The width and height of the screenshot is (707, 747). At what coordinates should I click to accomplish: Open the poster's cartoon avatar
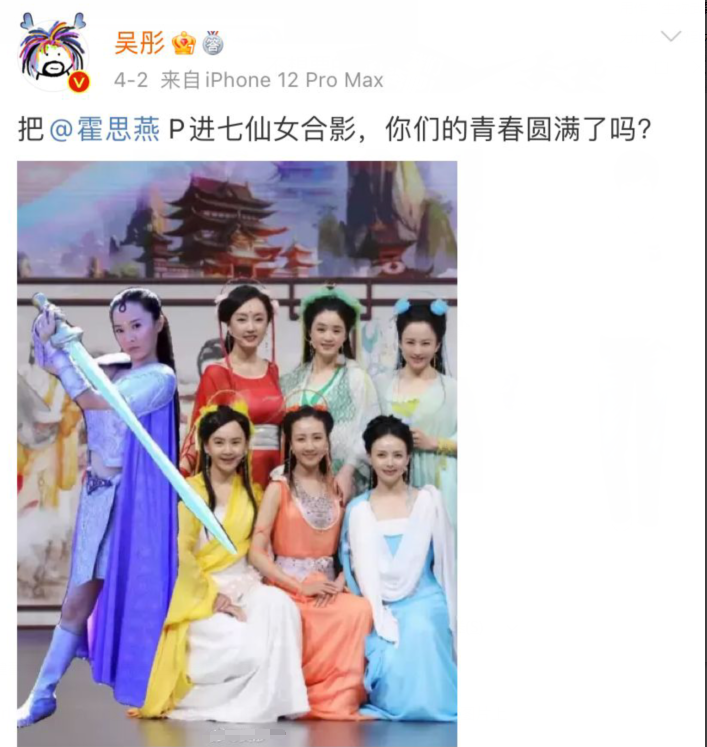(x=52, y=51)
